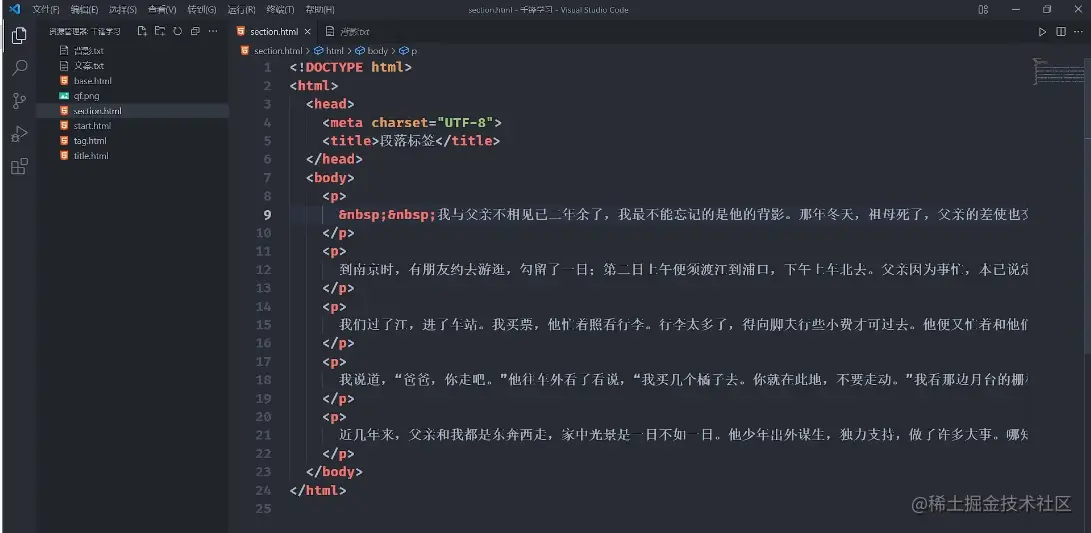Open the 终端(T) menu
Viewport: 1091px width, 533px height.
(x=280, y=10)
